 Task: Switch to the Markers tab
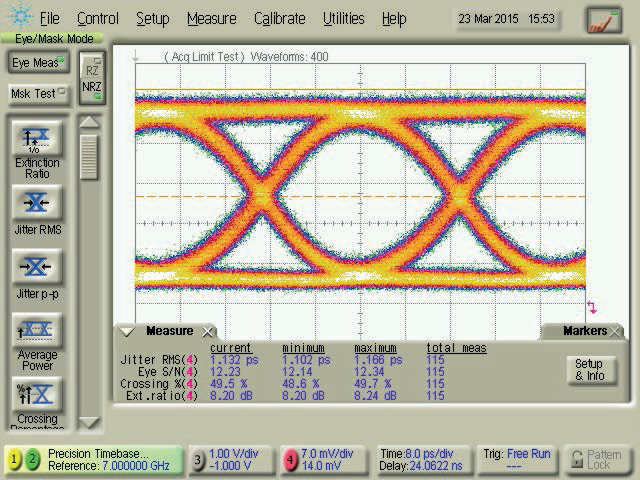(585, 331)
